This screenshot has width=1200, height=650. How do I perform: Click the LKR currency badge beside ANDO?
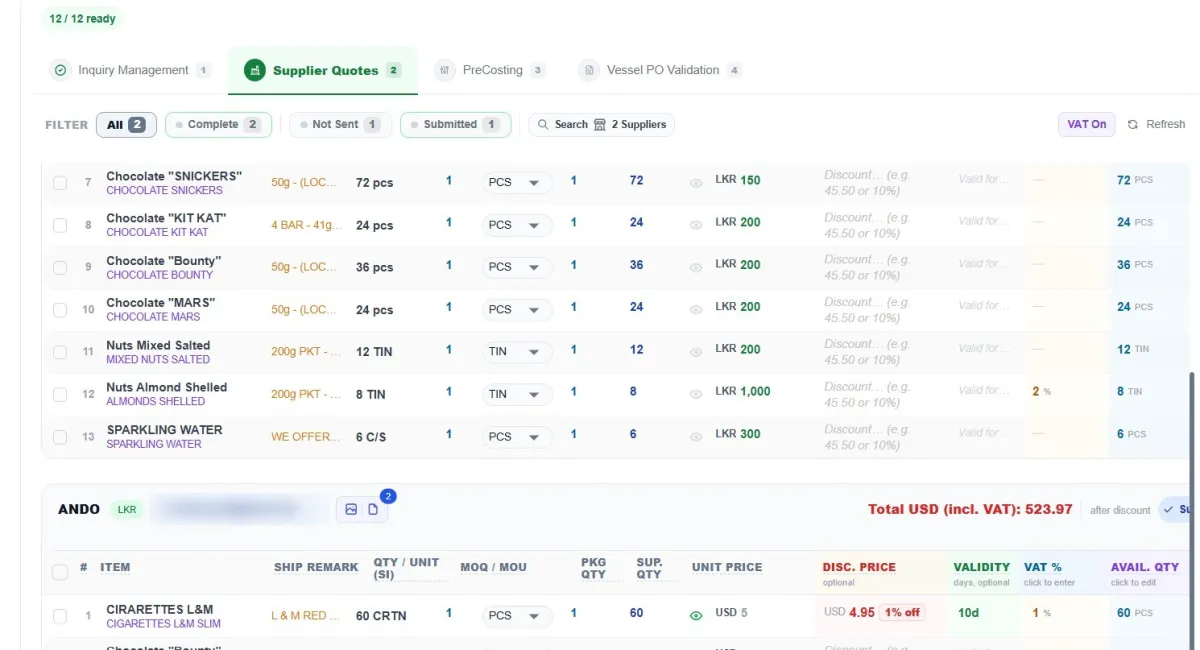tap(127, 510)
